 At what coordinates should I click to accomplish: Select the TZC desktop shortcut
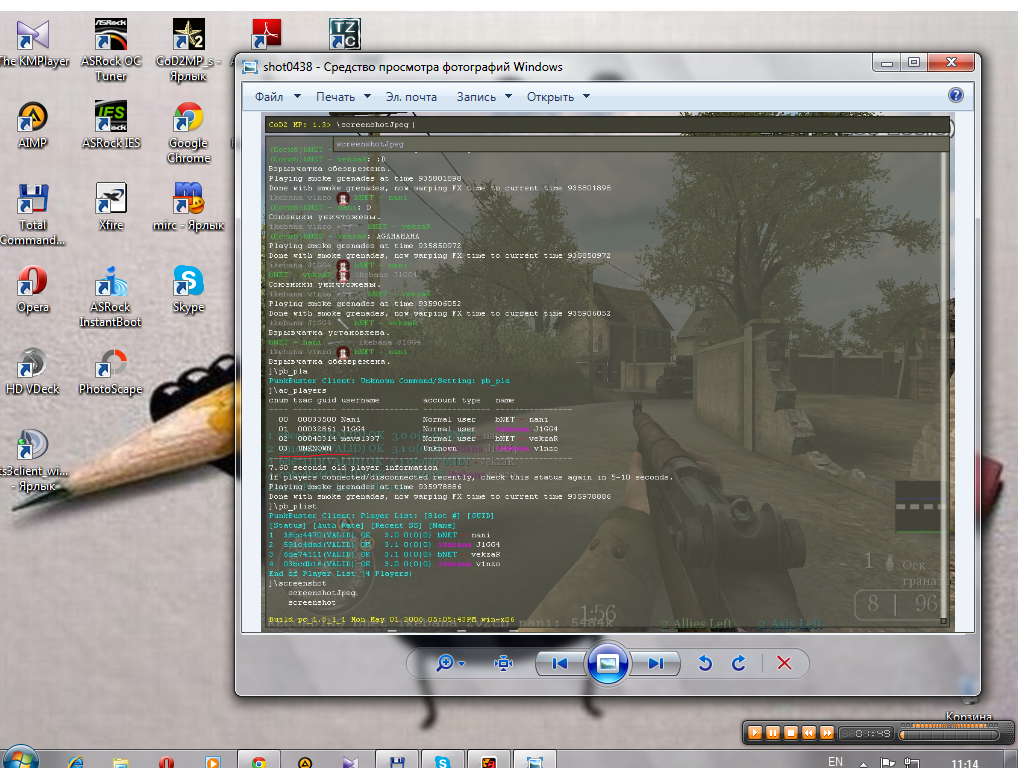click(x=344, y=34)
